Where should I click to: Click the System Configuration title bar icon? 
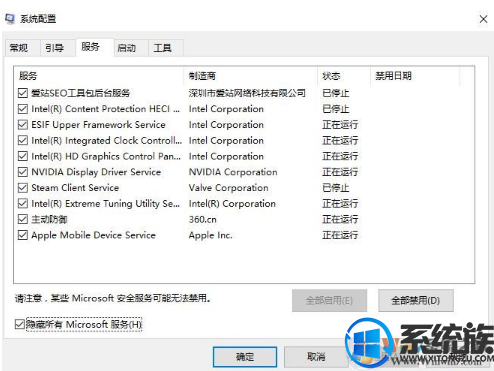tap(10, 19)
